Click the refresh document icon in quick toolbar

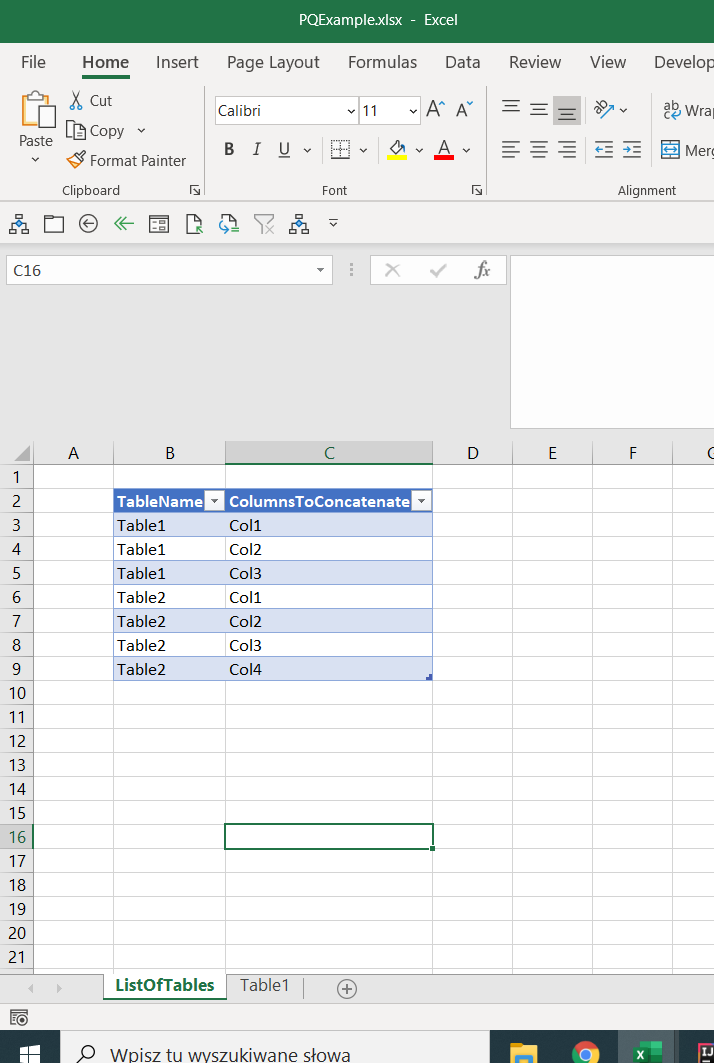pos(229,224)
